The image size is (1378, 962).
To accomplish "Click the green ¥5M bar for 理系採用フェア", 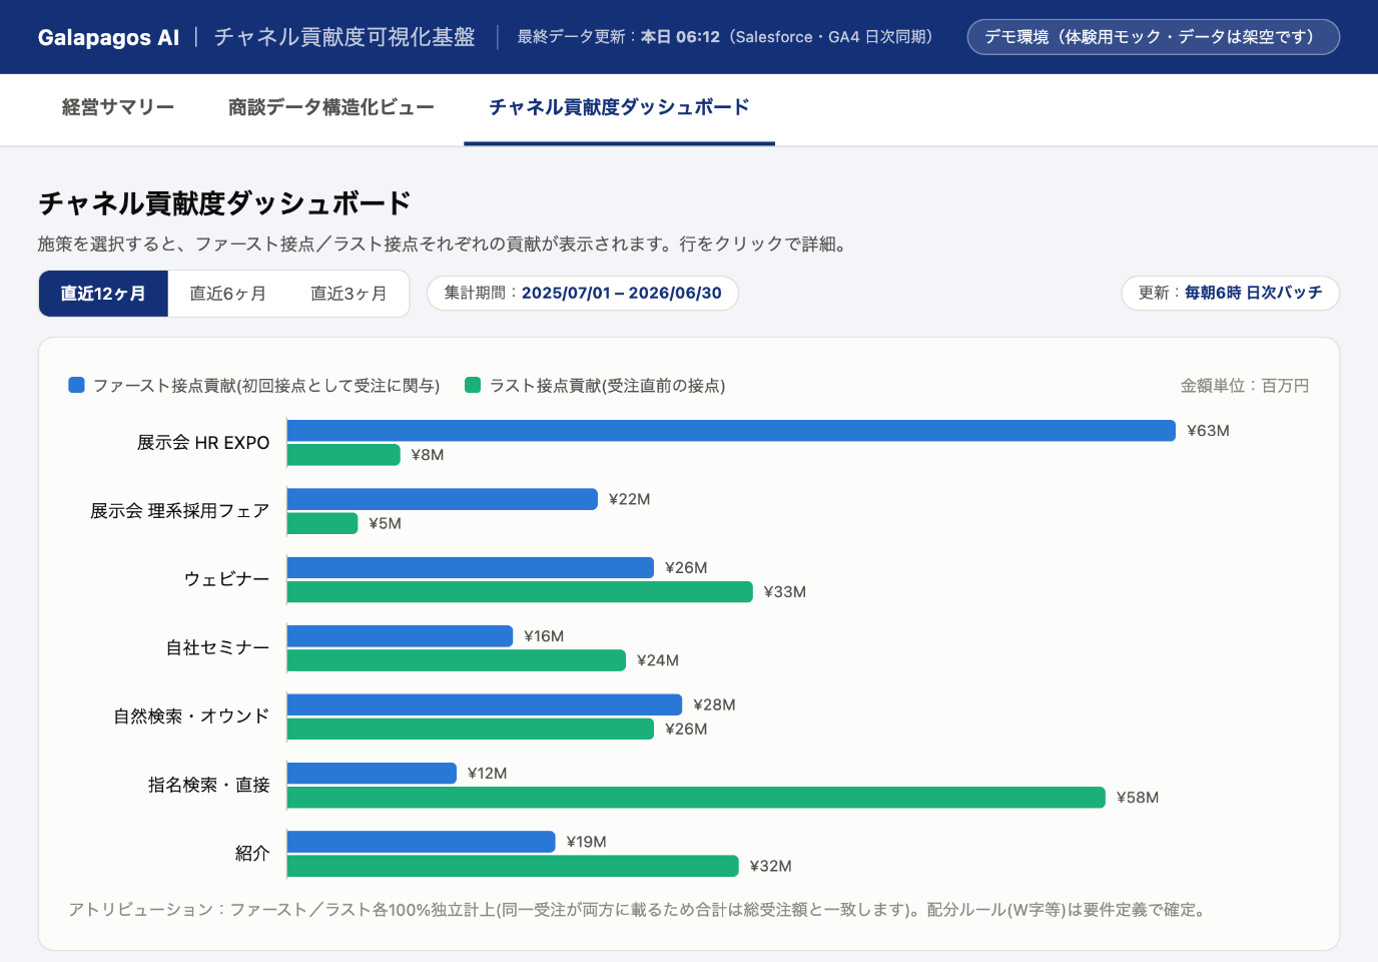I will pyautogui.click(x=322, y=523).
